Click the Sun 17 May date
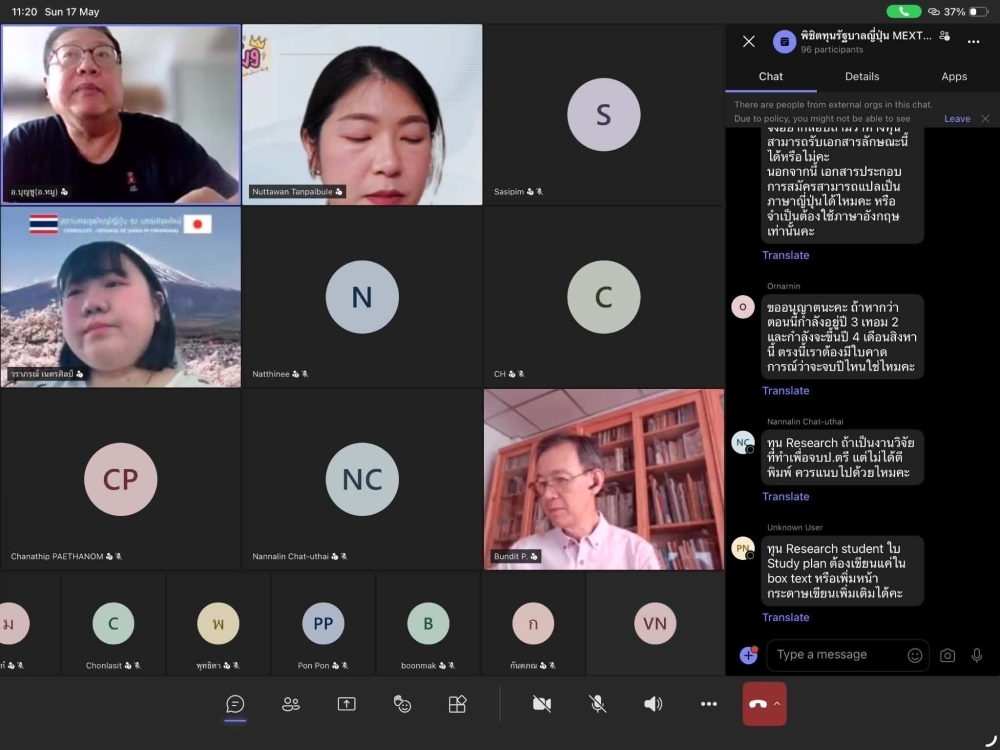 pos(71,11)
